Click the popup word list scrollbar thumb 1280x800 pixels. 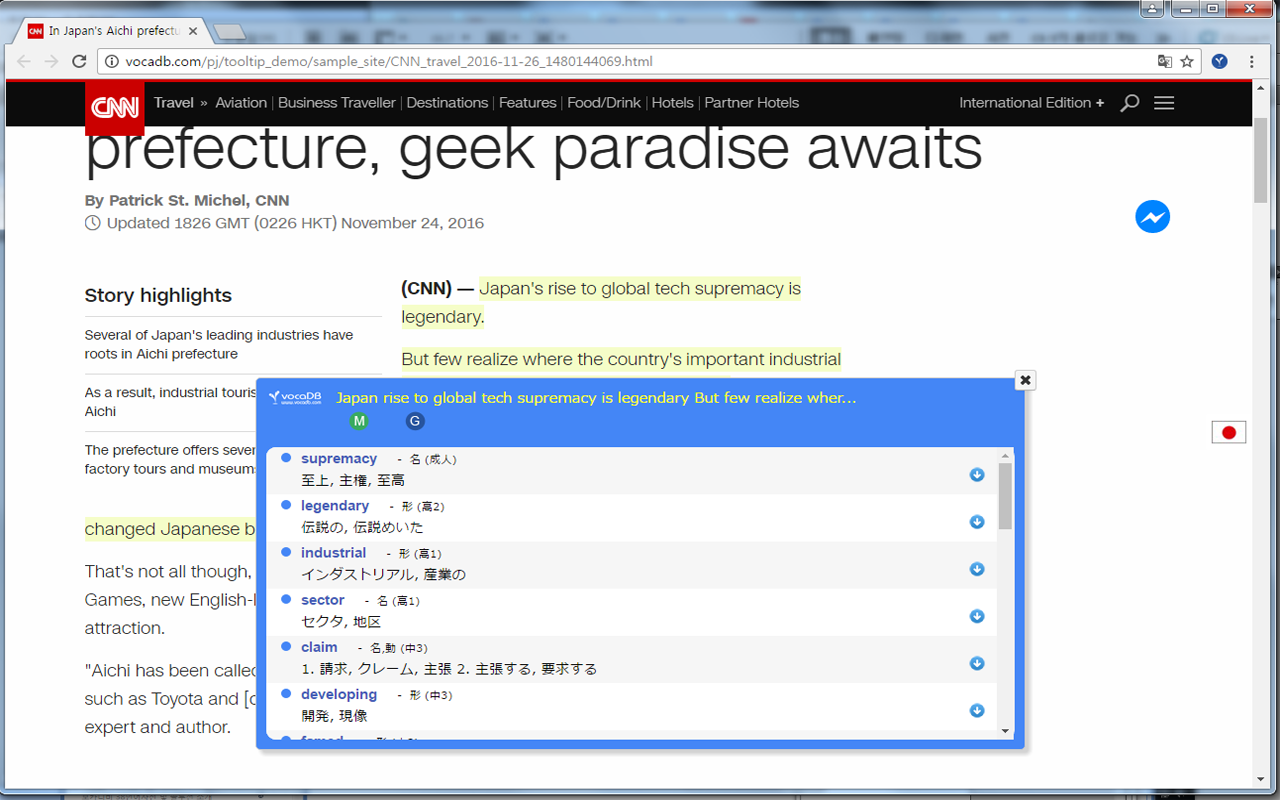1006,495
